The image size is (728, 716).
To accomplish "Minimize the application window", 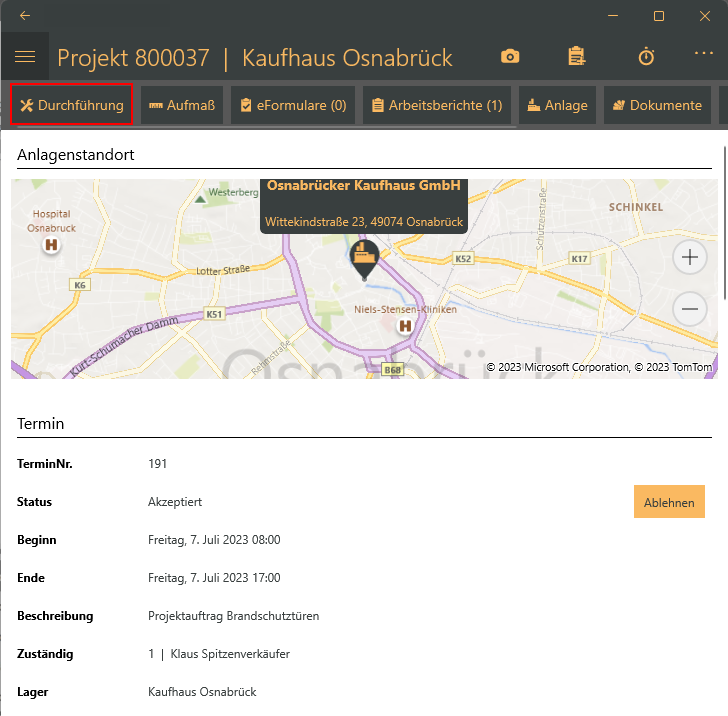I will click(613, 16).
